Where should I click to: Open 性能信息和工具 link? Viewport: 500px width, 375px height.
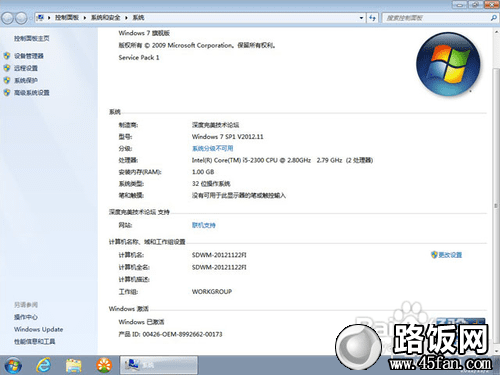pos(34,341)
